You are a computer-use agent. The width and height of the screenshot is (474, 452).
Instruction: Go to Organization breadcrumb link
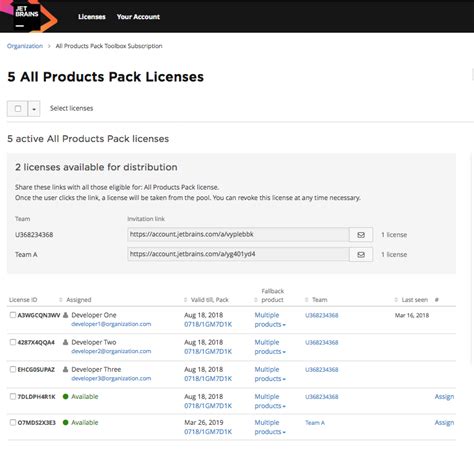click(25, 46)
